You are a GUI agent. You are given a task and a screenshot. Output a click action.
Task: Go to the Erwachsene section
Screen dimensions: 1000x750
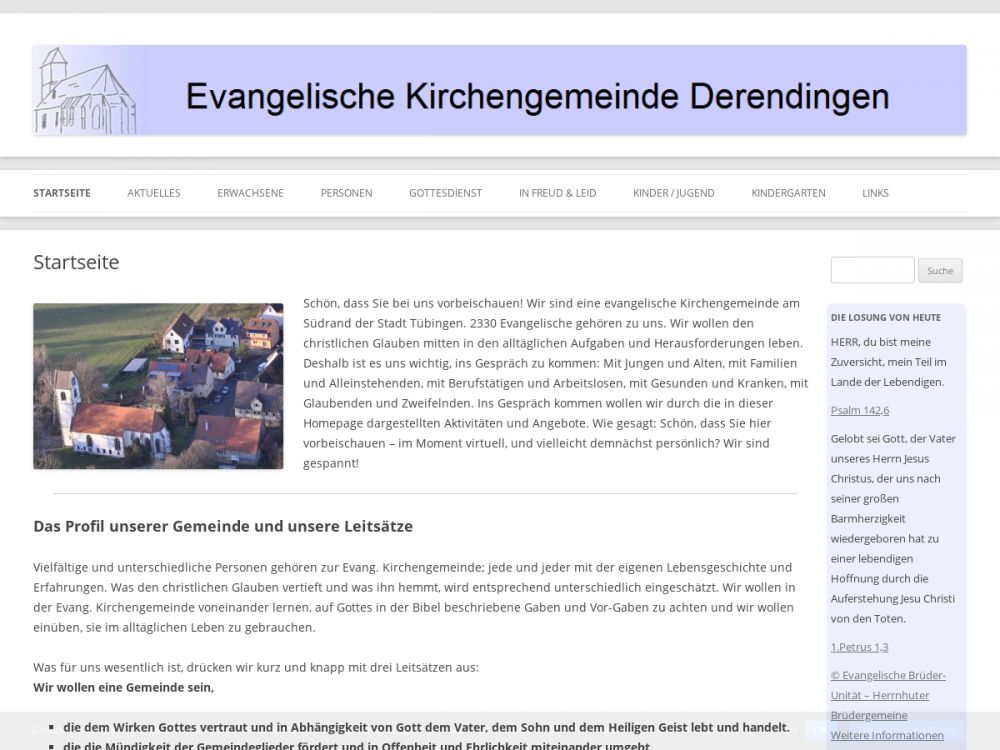[x=250, y=193]
